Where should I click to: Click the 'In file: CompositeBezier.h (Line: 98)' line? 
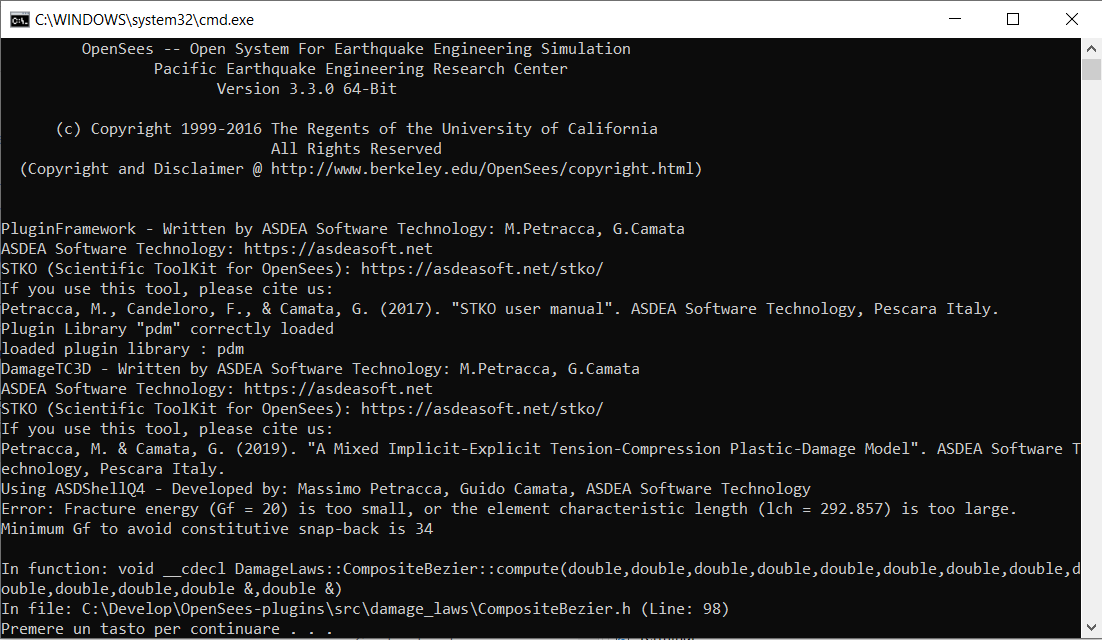tap(365, 608)
